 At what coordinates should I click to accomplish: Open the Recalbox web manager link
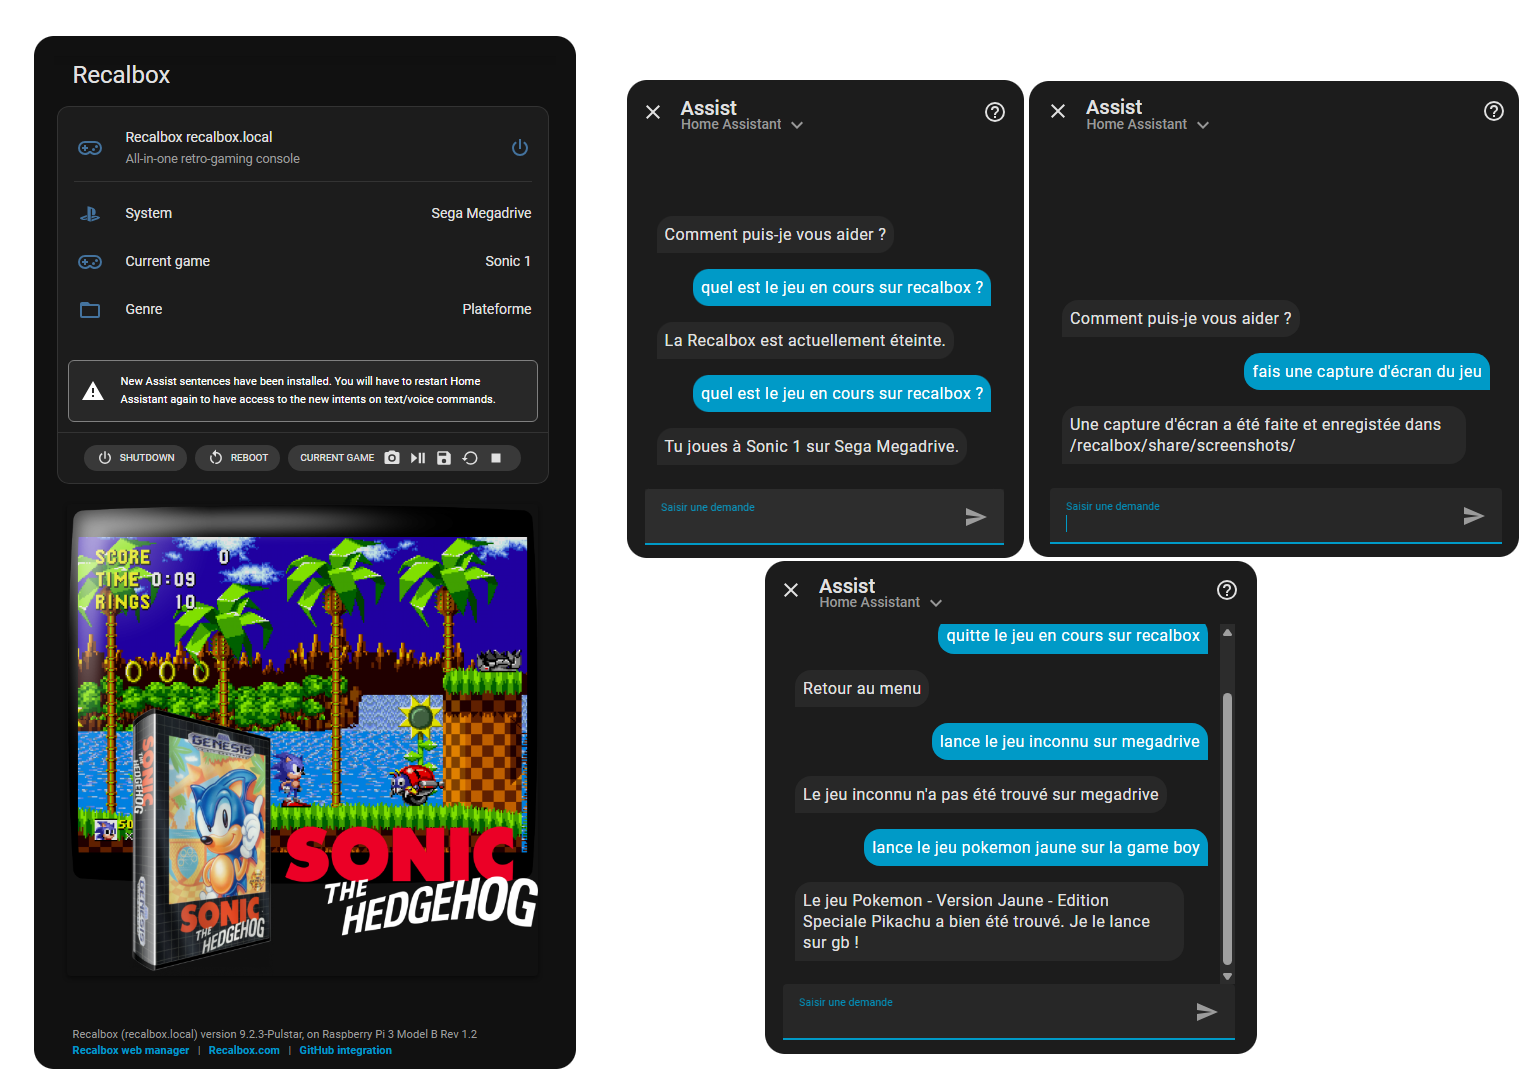click(x=131, y=1050)
